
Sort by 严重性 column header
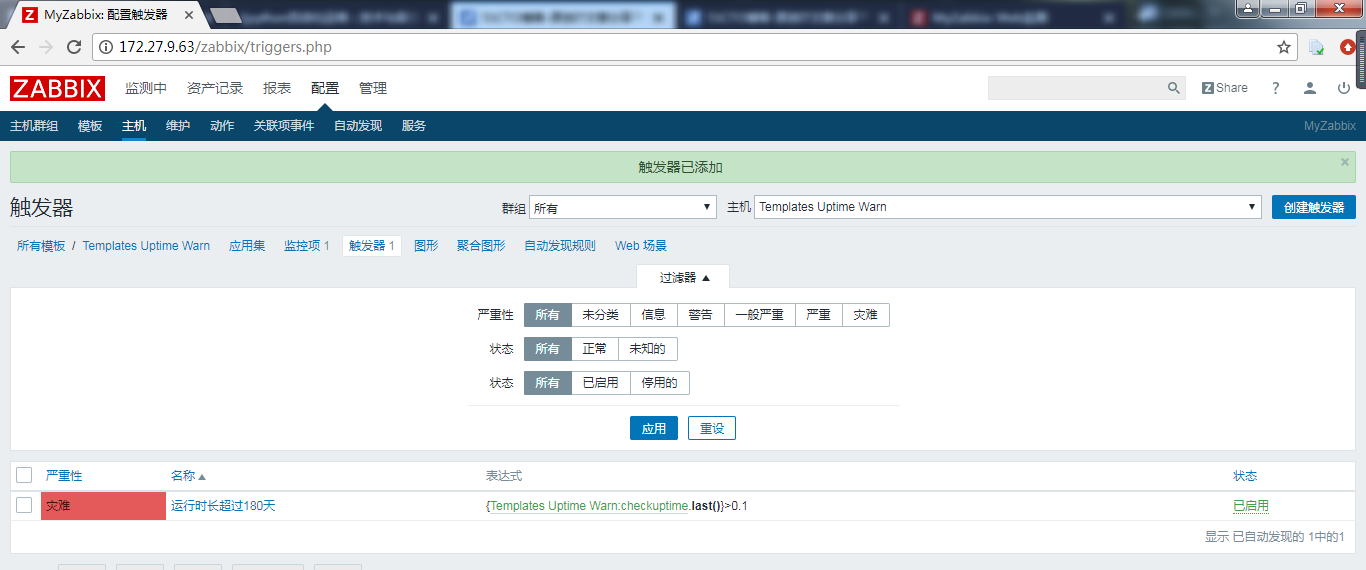pyautogui.click(x=64, y=476)
